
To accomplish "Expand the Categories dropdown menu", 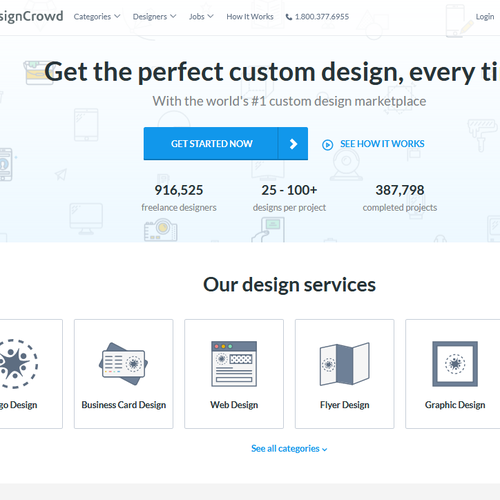I will pyautogui.click(x=97, y=16).
